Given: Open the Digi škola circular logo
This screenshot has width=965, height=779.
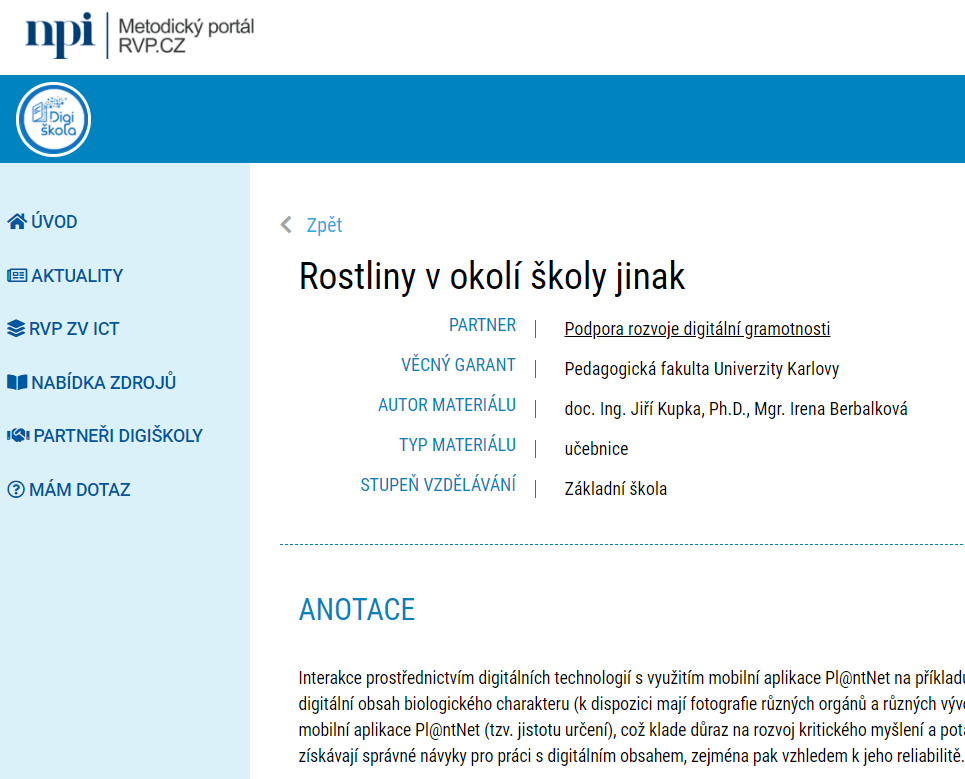Looking at the screenshot, I should point(53,120).
